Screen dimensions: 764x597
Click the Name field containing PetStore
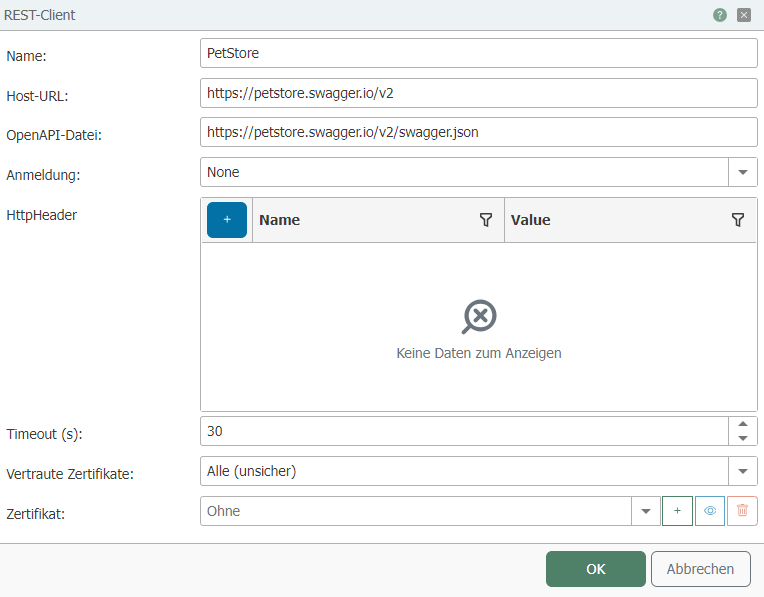[478, 53]
